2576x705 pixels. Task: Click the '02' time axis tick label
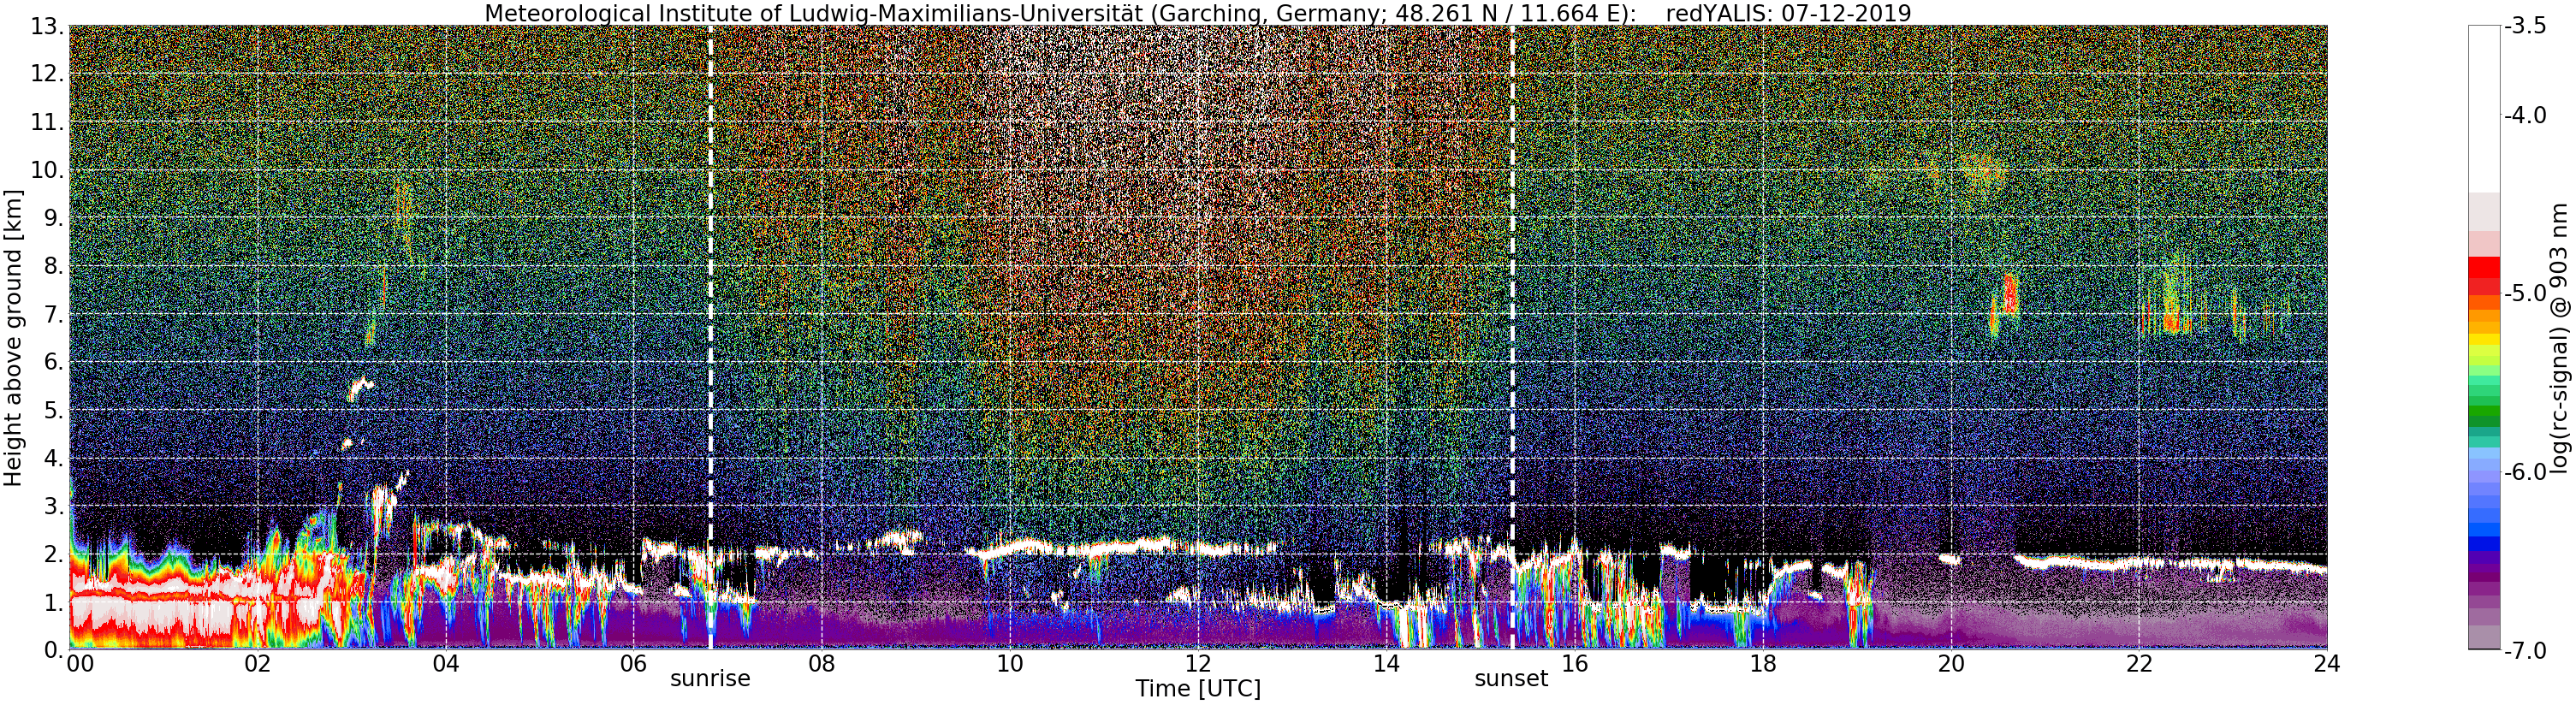257,663
